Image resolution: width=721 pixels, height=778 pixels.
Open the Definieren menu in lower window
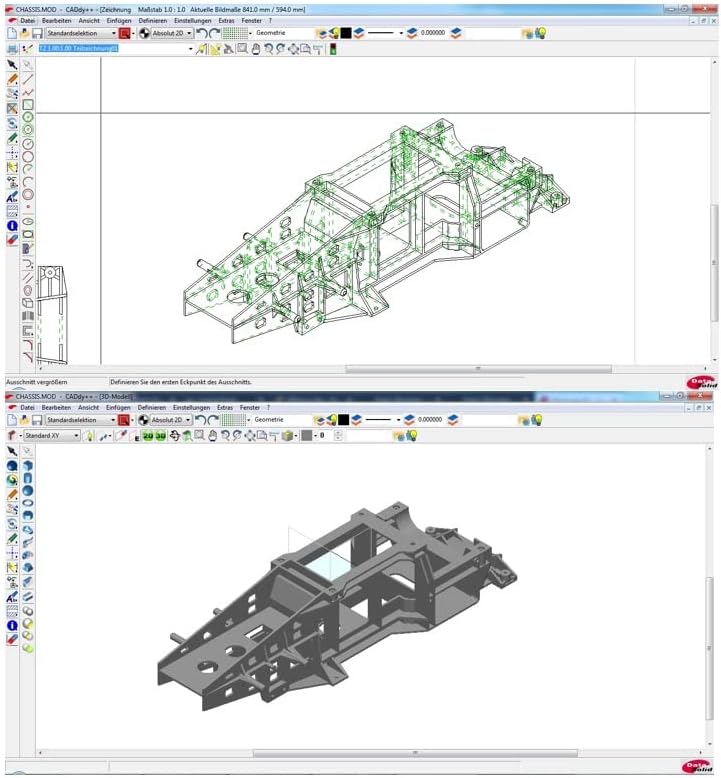coord(152,408)
